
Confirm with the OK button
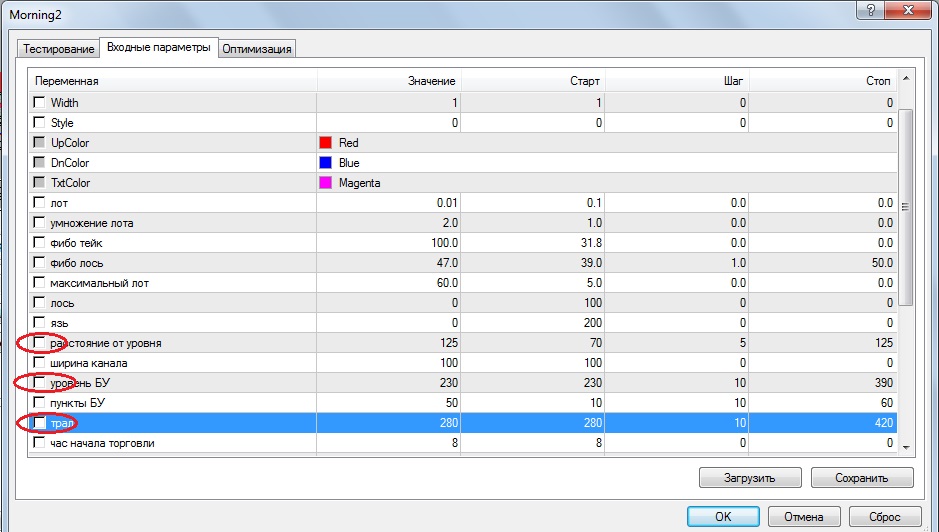coord(723,516)
